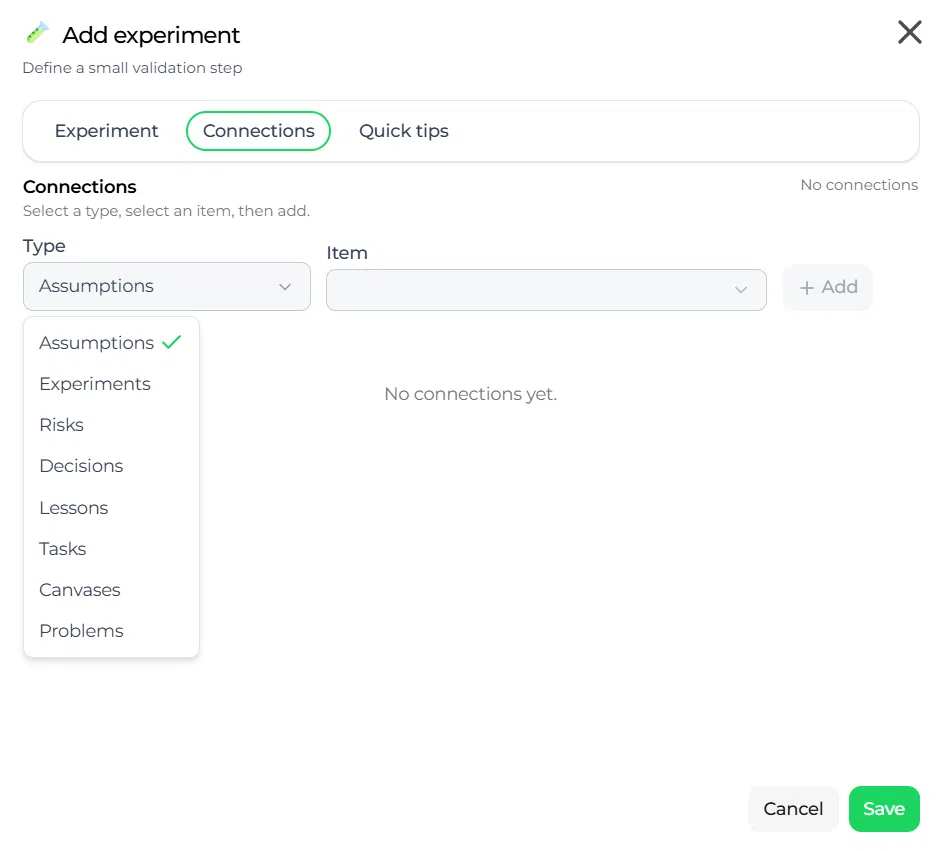Pick Tasks from the type list
The image size is (945, 851).
(x=111, y=549)
